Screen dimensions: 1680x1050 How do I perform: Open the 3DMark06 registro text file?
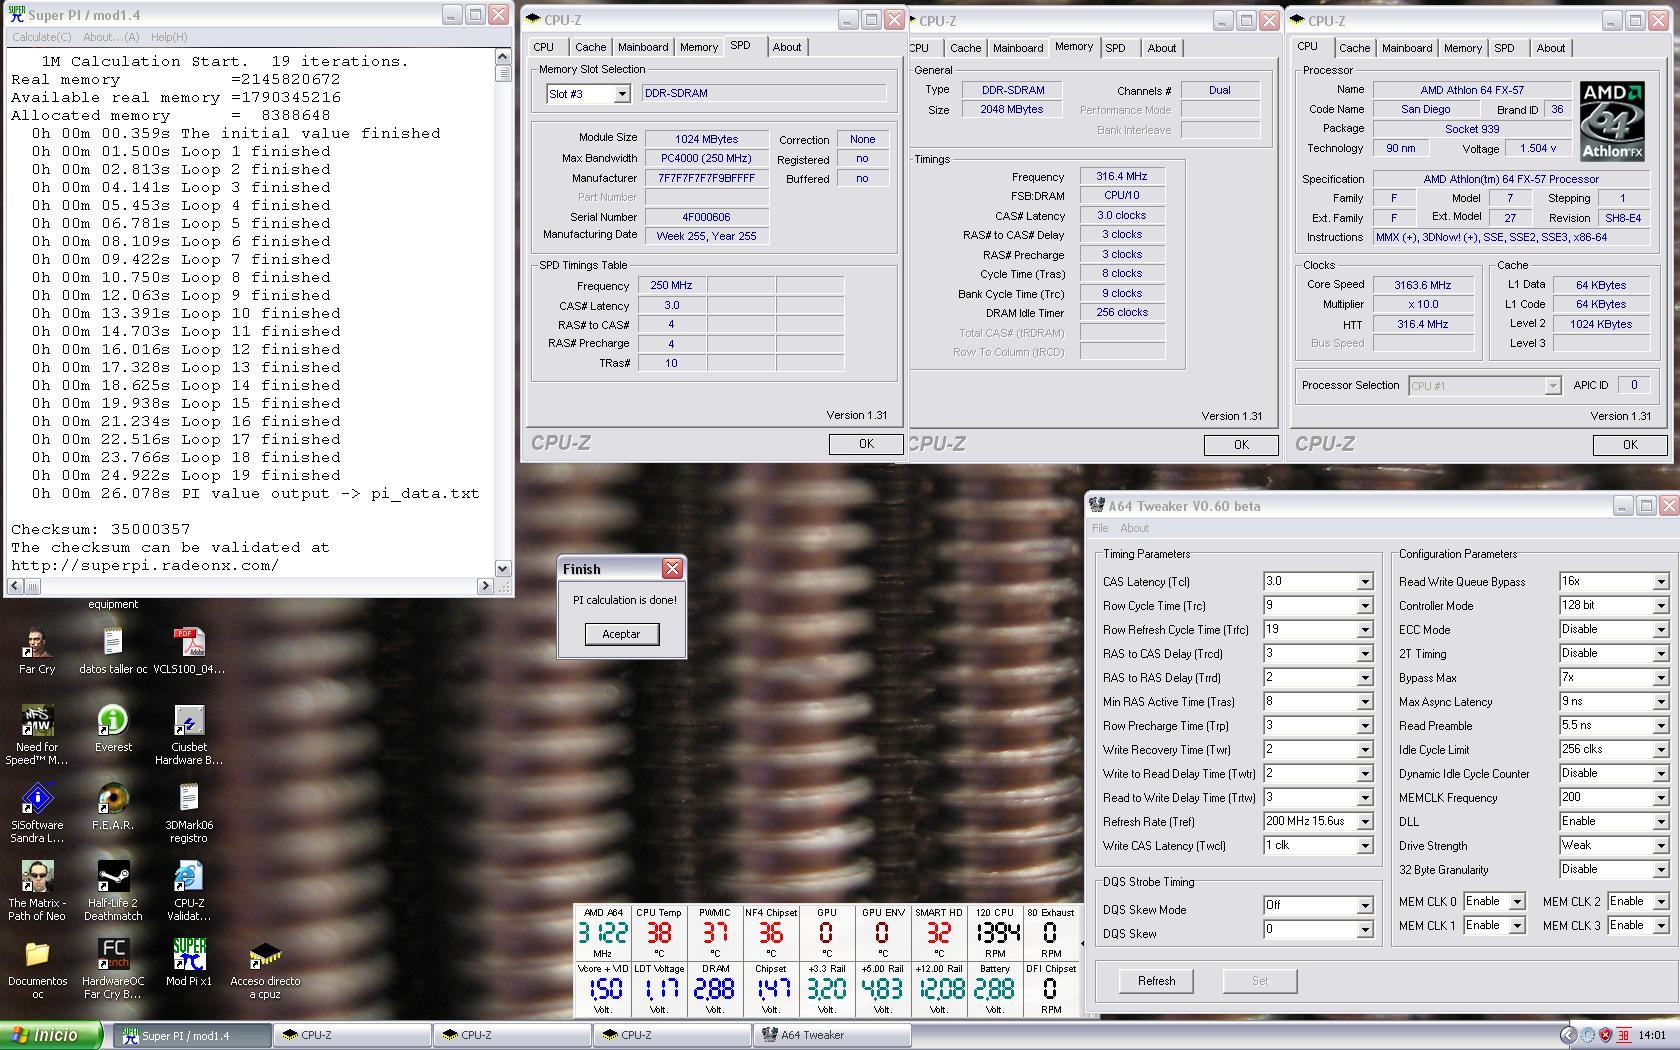[x=189, y=799]
